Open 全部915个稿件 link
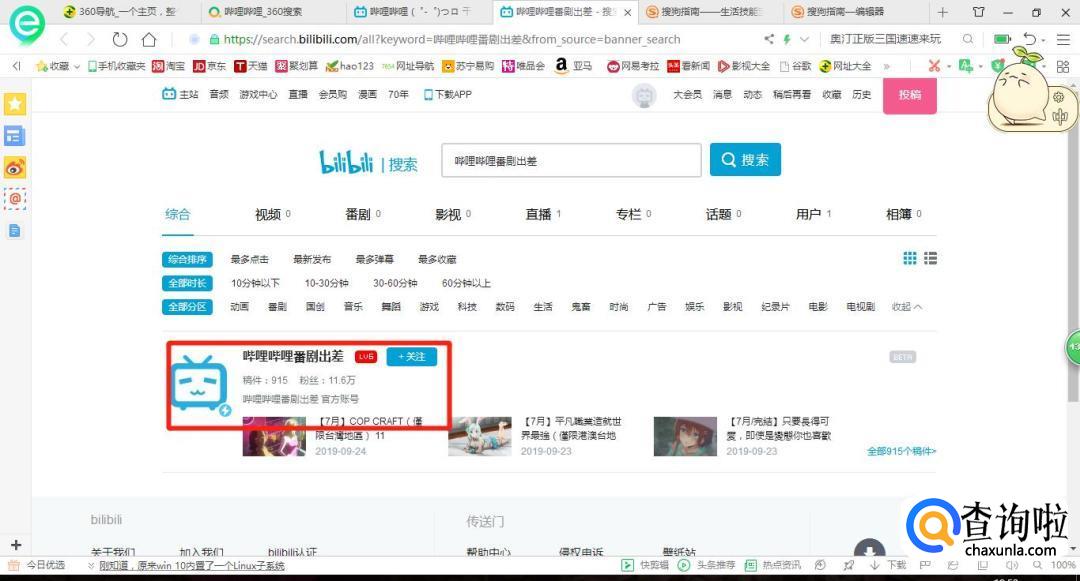The image size is (1080, 581). coord(902,452)
